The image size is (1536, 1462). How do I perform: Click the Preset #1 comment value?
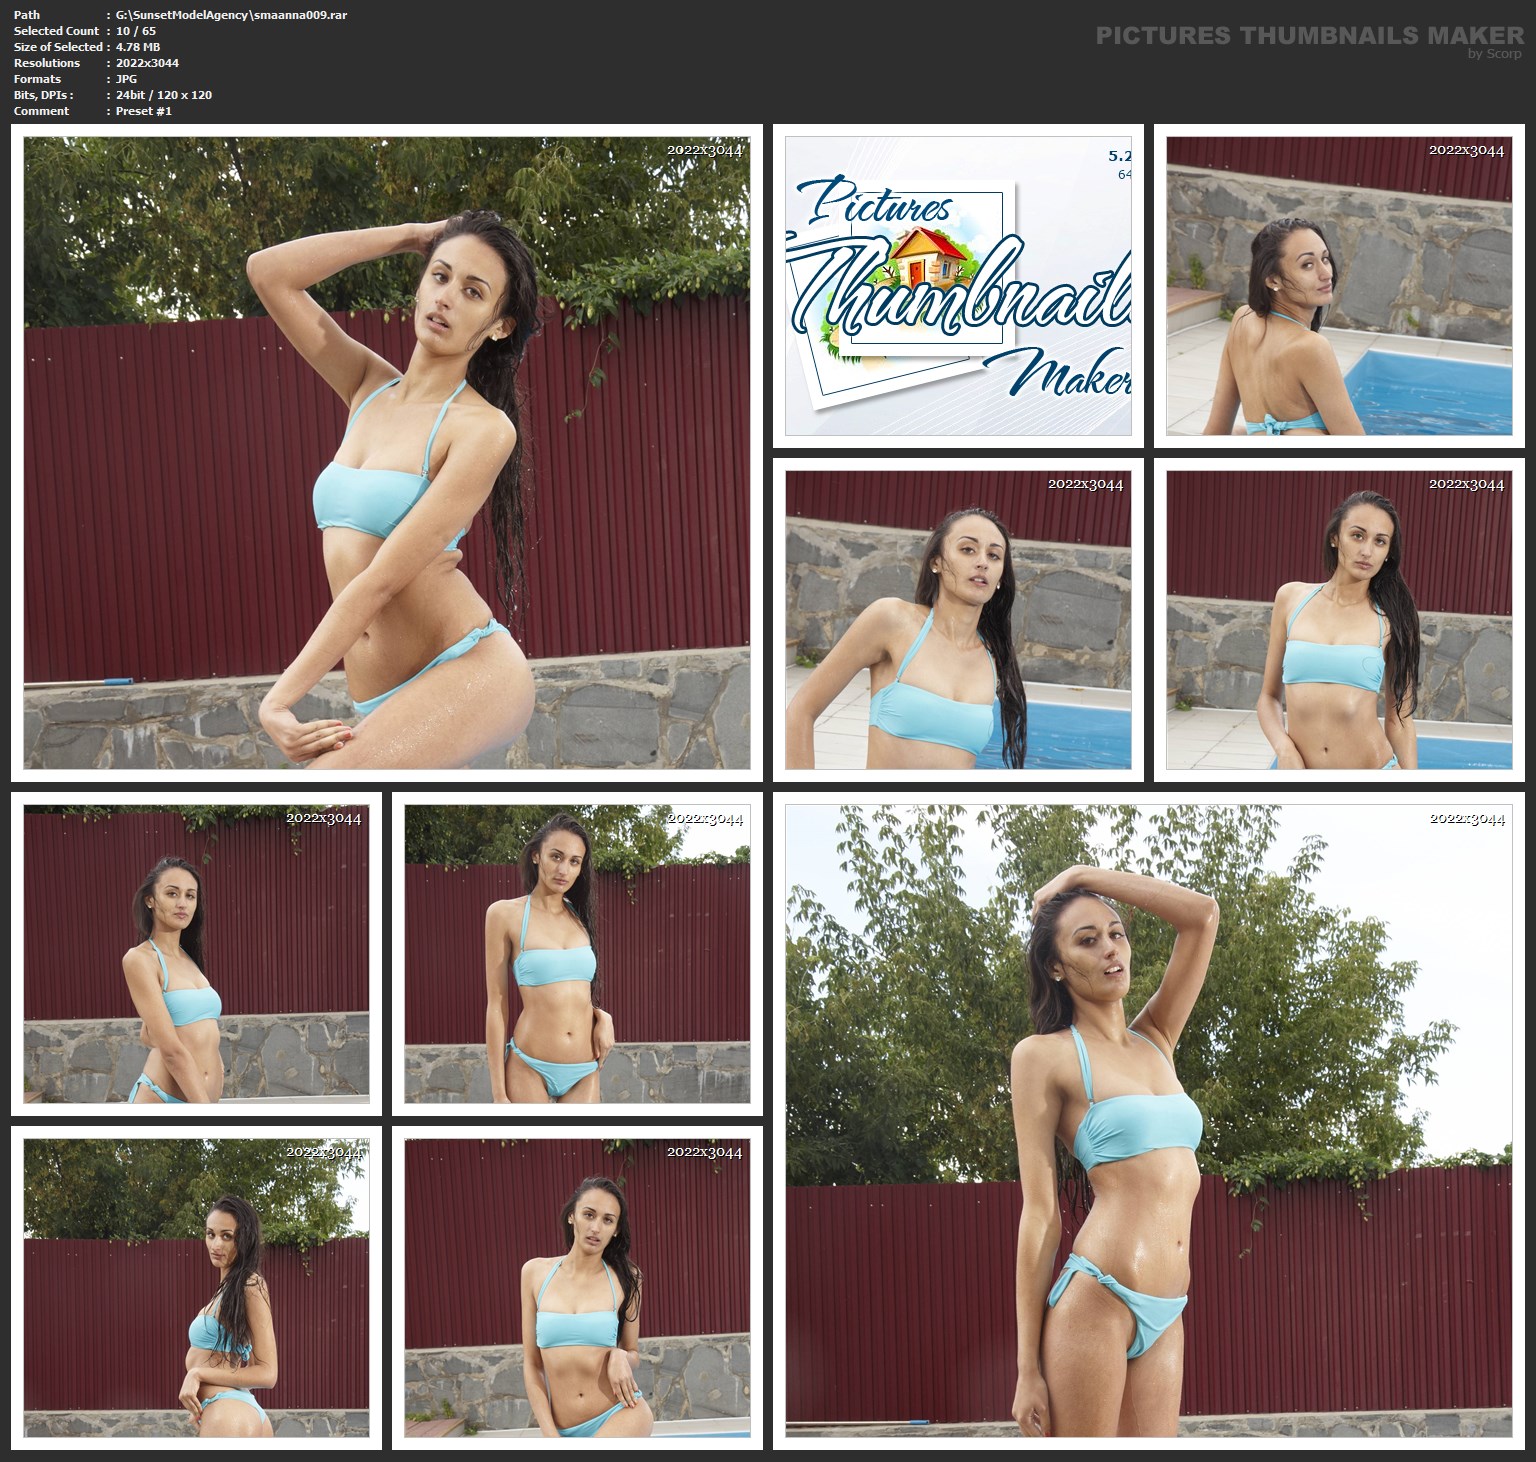143,111
